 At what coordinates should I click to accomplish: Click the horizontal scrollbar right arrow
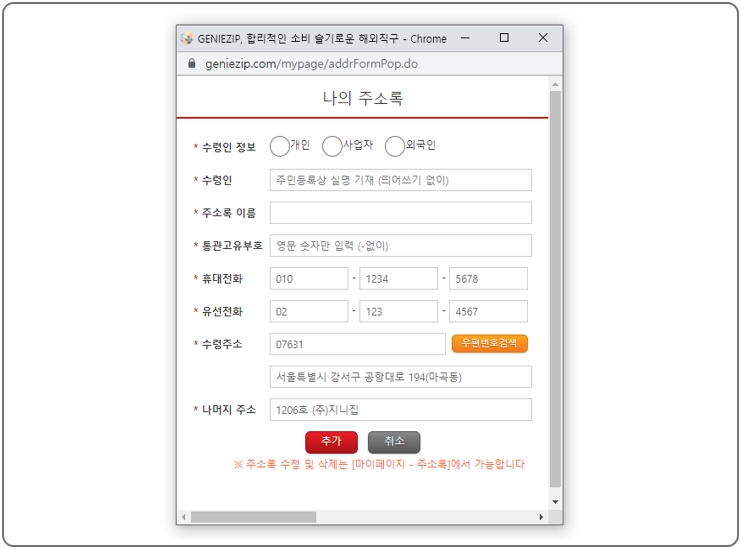(542, 517)
